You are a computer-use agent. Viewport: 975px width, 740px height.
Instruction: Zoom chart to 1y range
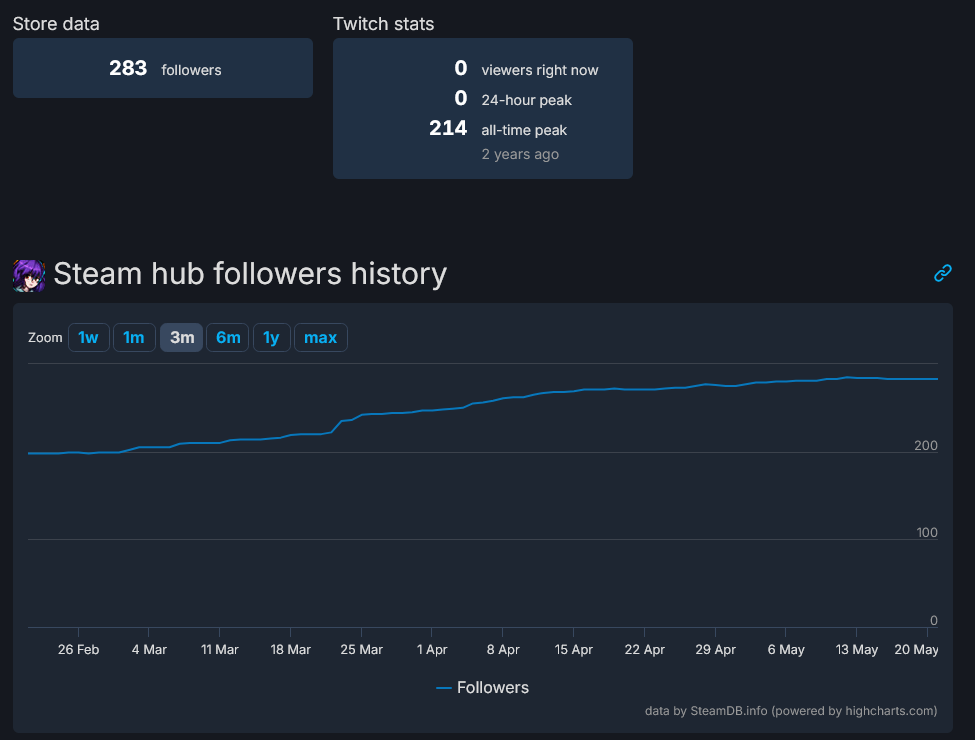(x=271, y=338)
